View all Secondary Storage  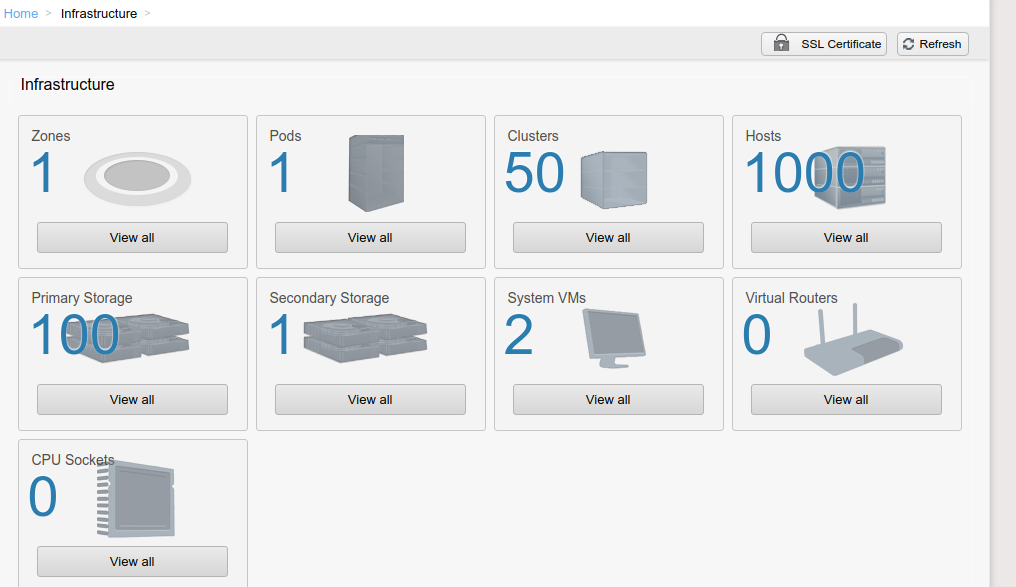pyautogui.click(x=370, y=400)
